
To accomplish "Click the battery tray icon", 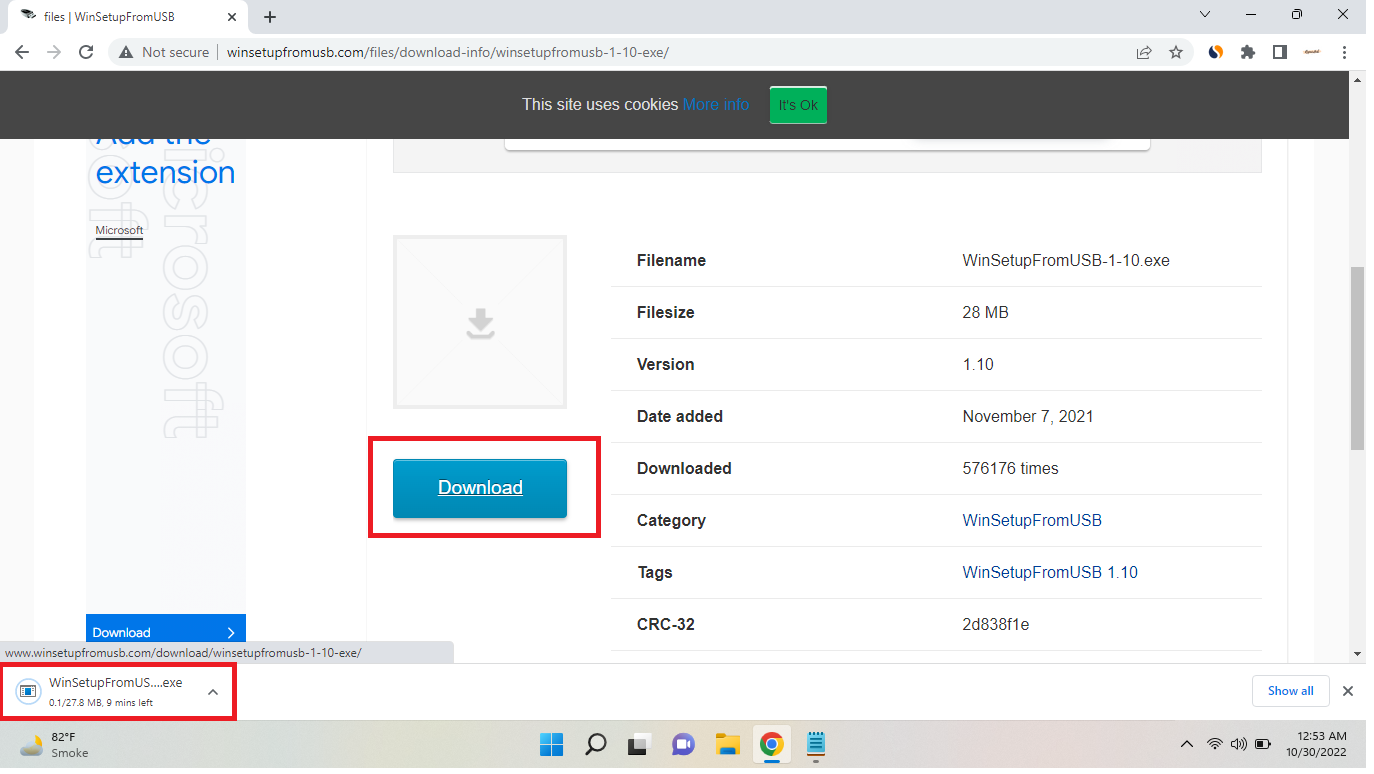I will 1263,744.
